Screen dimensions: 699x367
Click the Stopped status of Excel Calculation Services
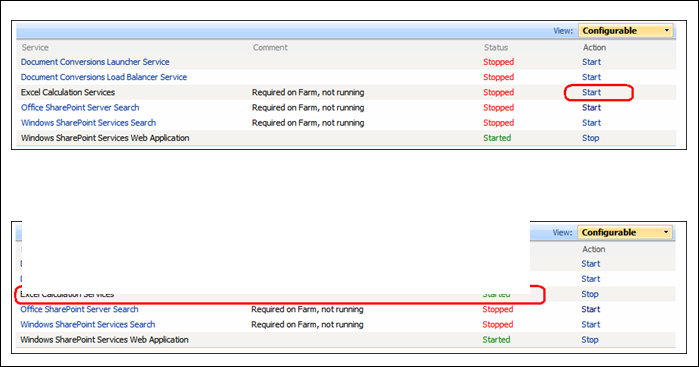[x=498, y=92]
